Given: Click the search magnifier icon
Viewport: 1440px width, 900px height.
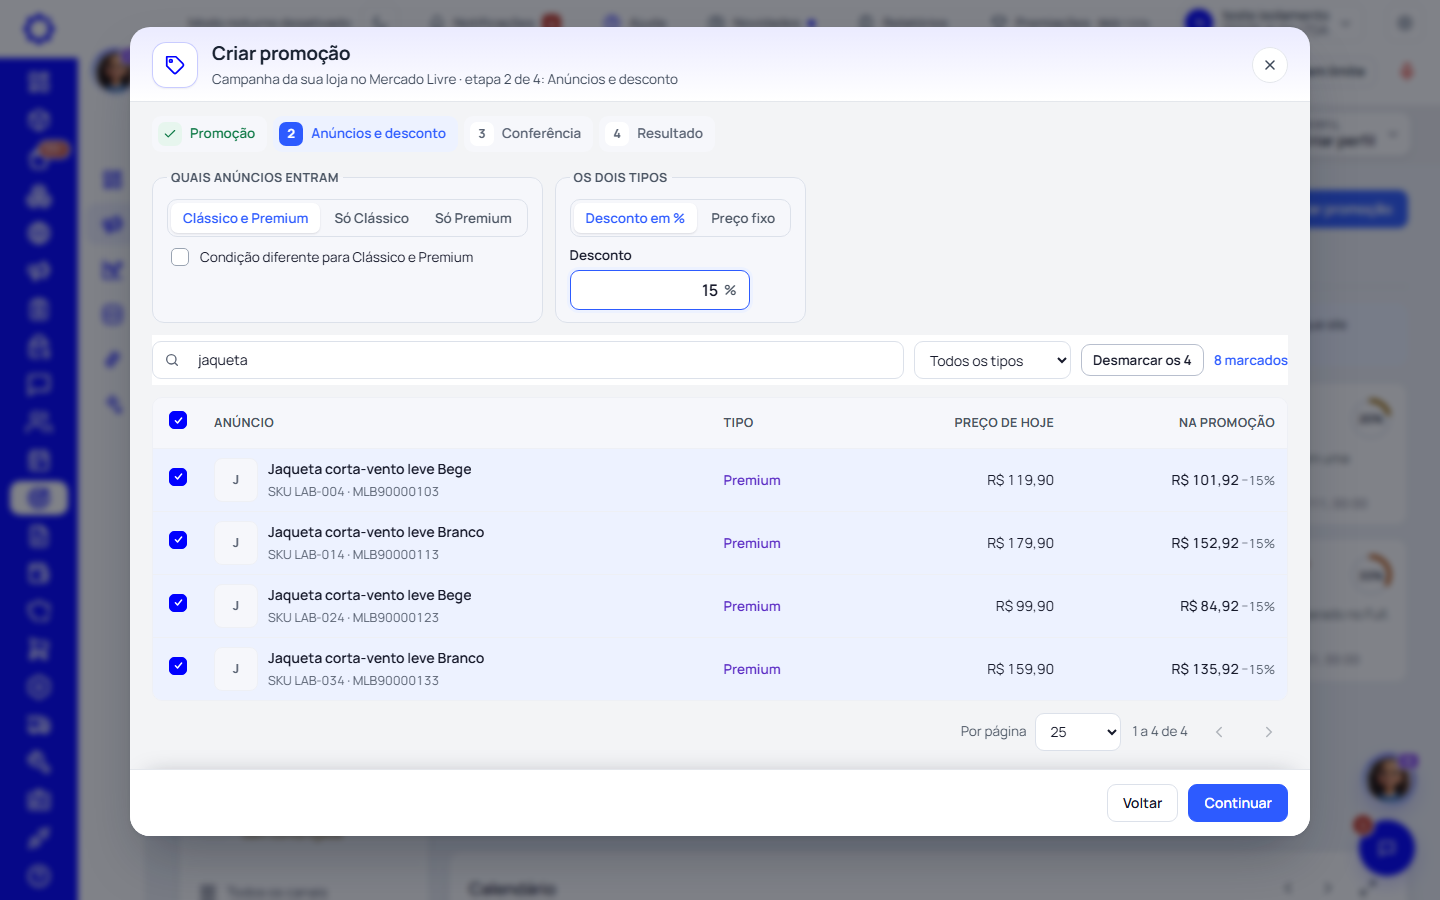Looking at the screenshot, I should (x=172, y=360).
